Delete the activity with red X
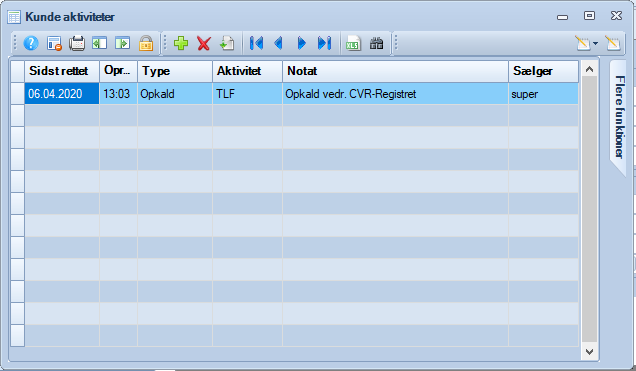 tap(204, 43)
